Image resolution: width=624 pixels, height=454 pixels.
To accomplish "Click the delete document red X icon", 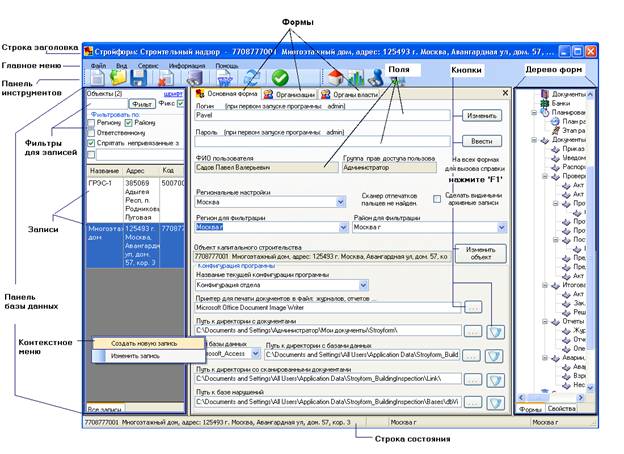I will pyautogui.click(x=166, y=78).
